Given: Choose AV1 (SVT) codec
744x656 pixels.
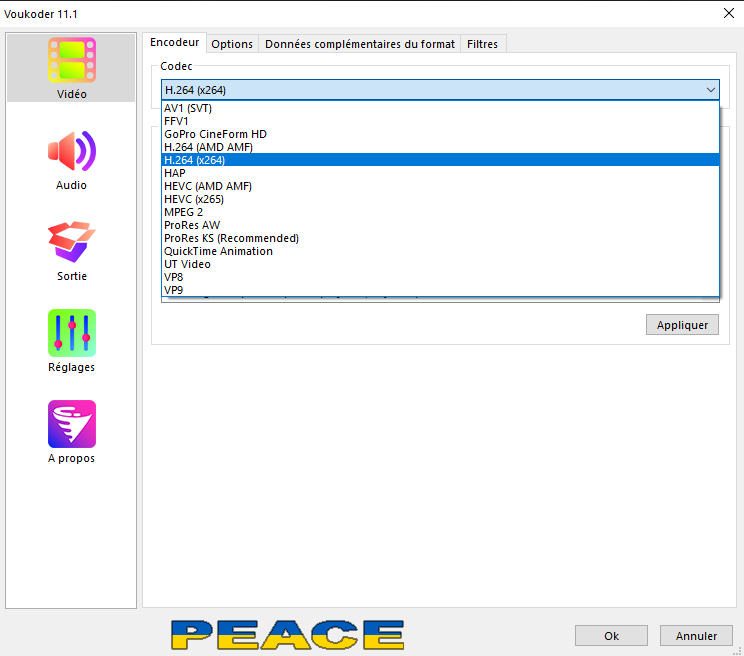Looking at the screenshot, I should click(440, 108).
